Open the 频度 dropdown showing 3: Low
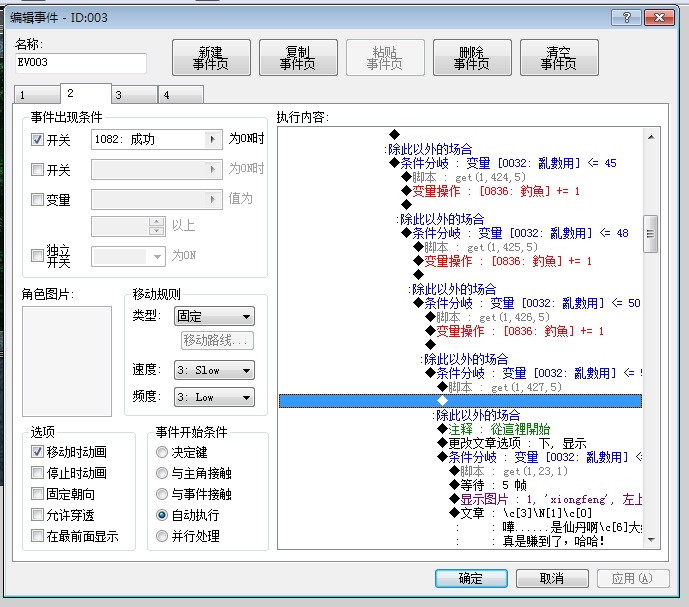The width and height of the screenshot is (689, 607). 214,397
